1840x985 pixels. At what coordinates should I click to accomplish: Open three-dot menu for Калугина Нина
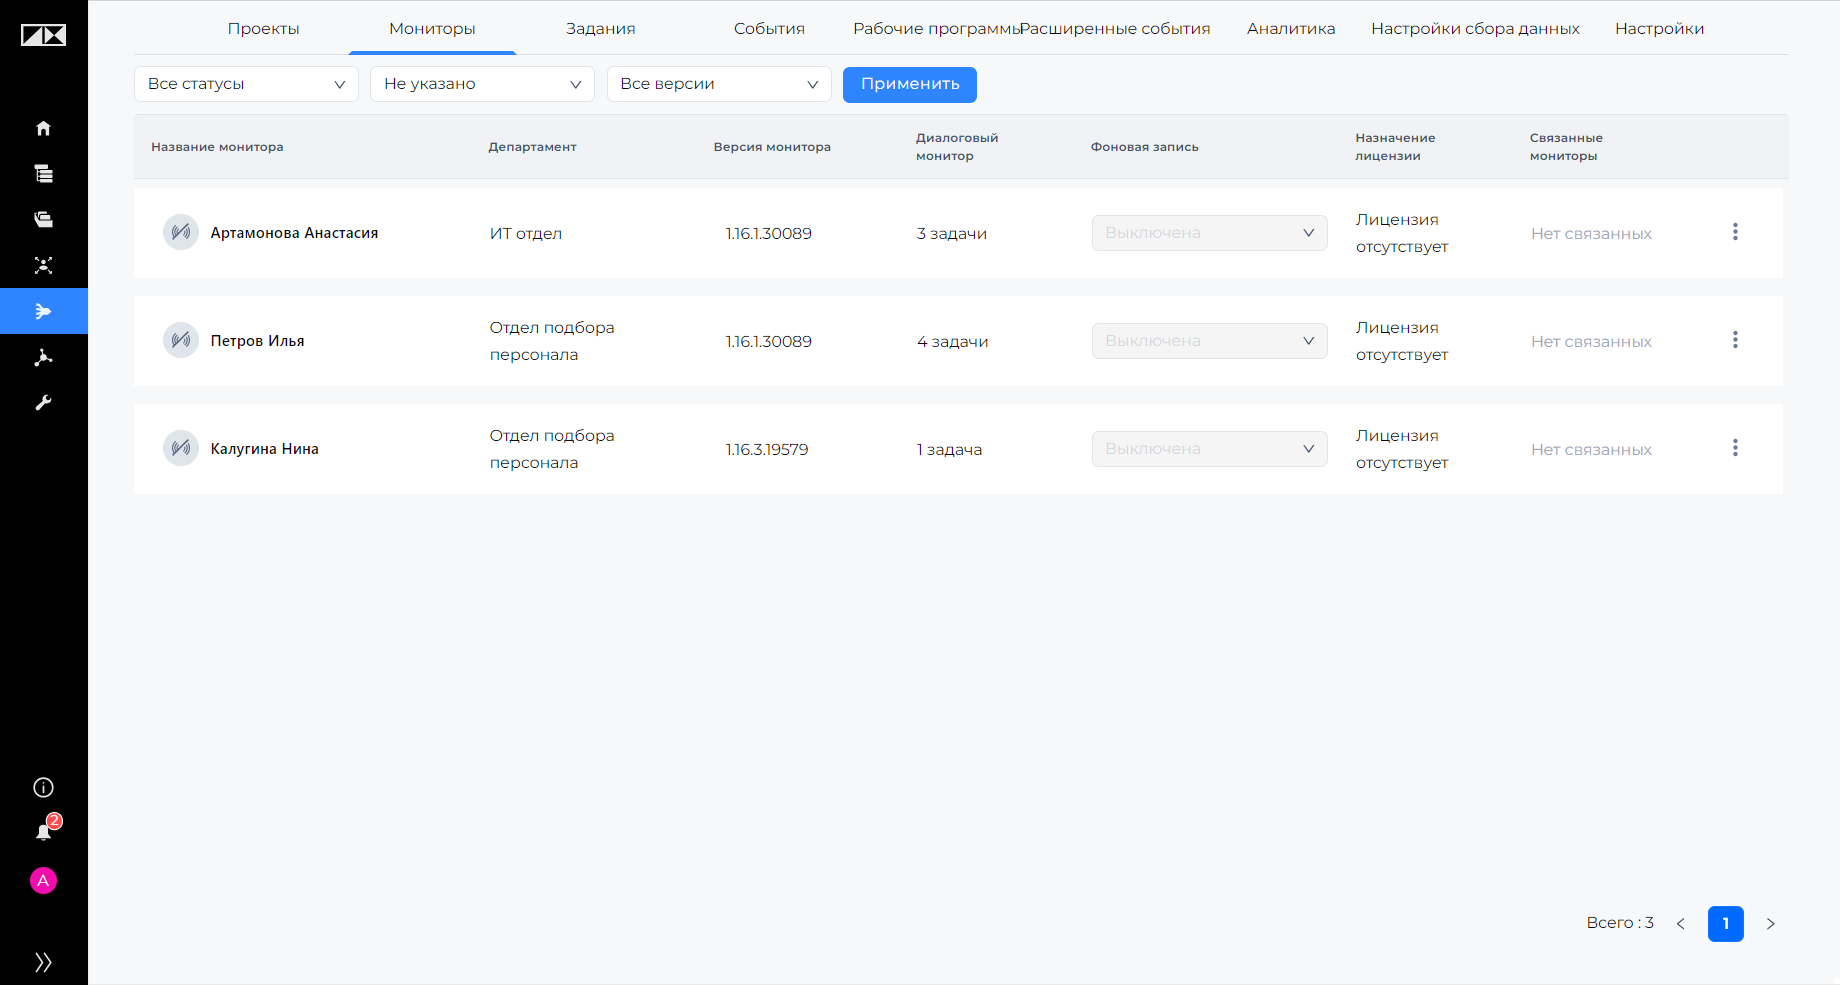coord(1735,448)
